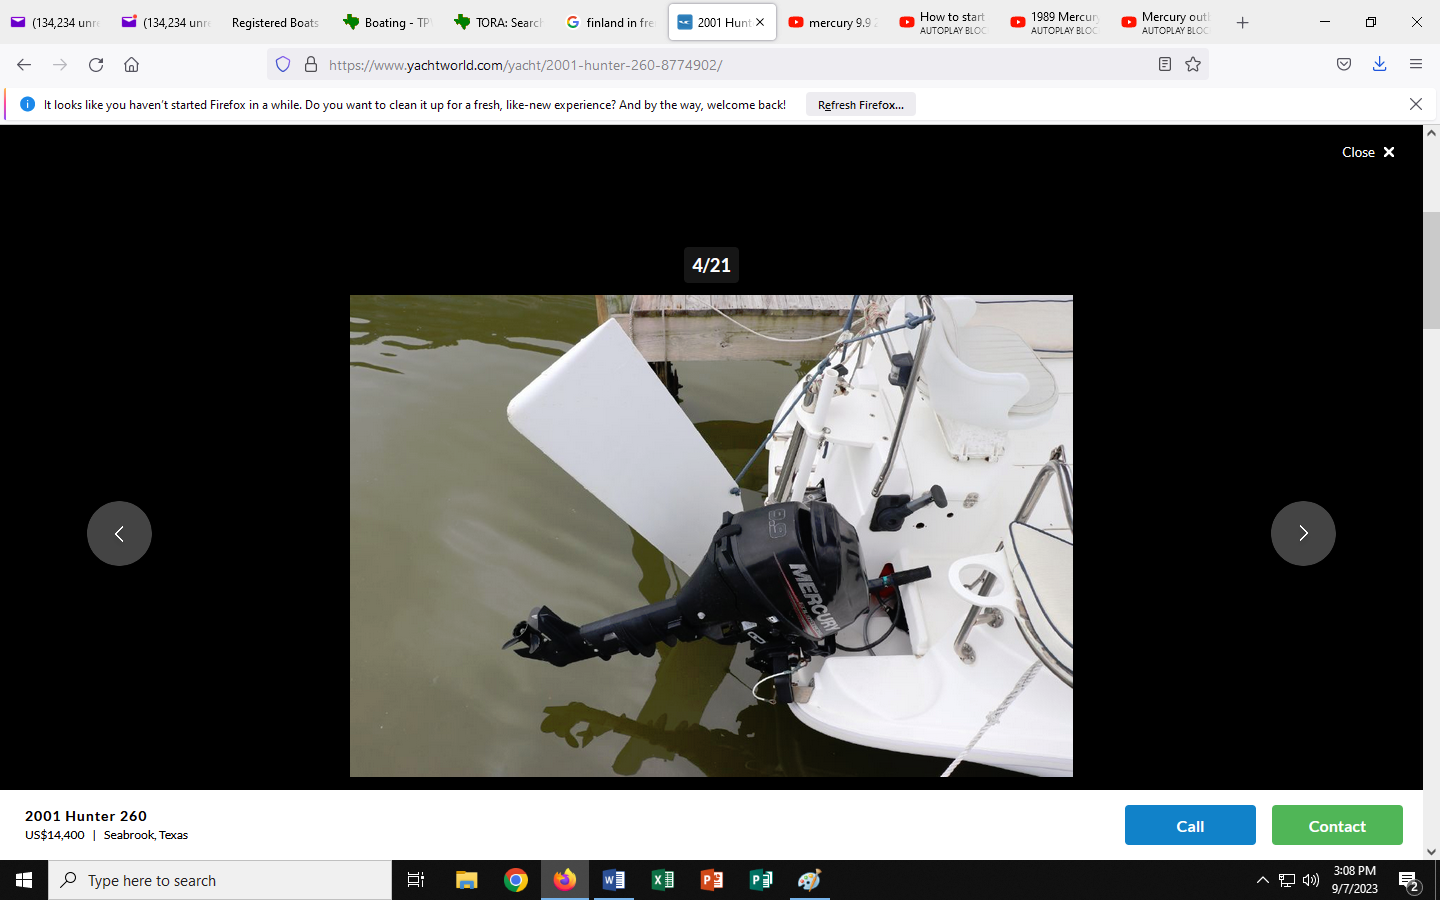Switch to the Boating - TP tab

(x=387, y=22)
